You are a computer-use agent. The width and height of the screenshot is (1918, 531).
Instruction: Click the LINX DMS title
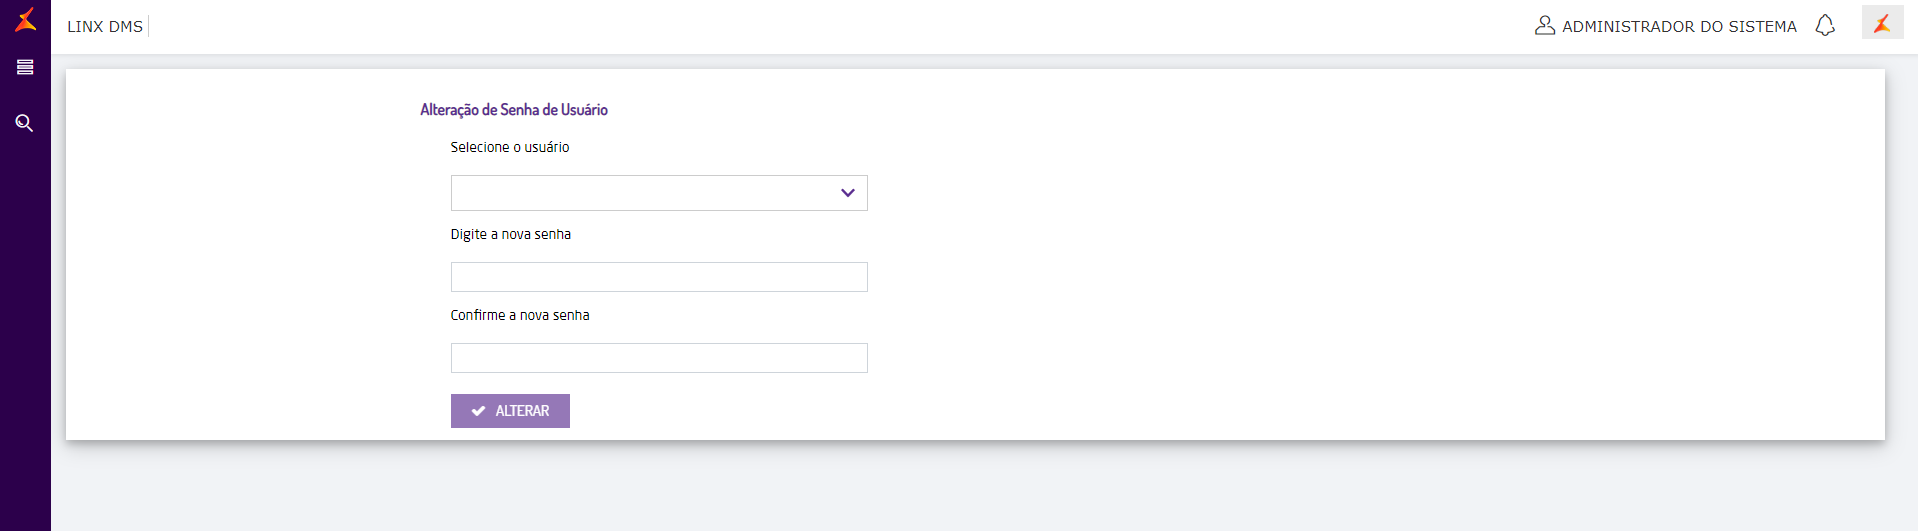[x=105, y=26]
